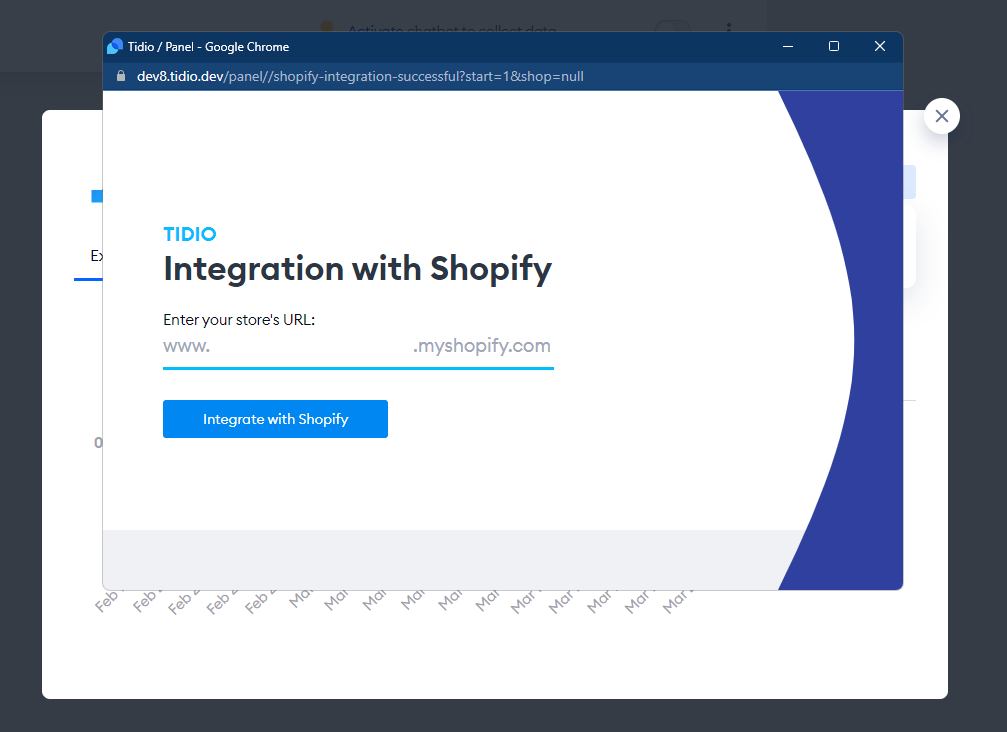Click the Tidio favicon in the Chrome title bar
Screen dimensions: 1007x732
point(115,46)
